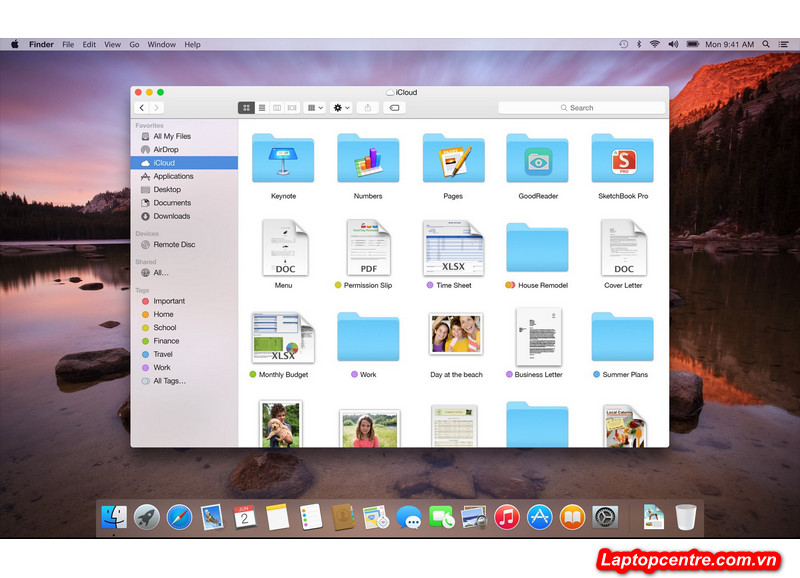Image resolution: width=800 pixels, height=578 pixels.
Task: Open the Apple menu
Action: (15, 44)
